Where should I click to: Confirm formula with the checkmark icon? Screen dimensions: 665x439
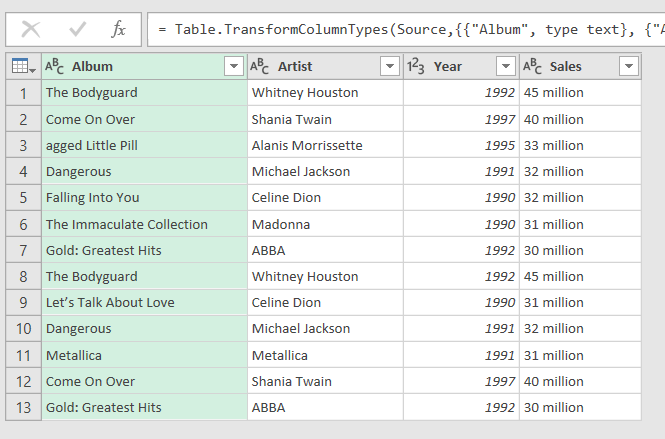pyautogui.click(x=78, y=30)
